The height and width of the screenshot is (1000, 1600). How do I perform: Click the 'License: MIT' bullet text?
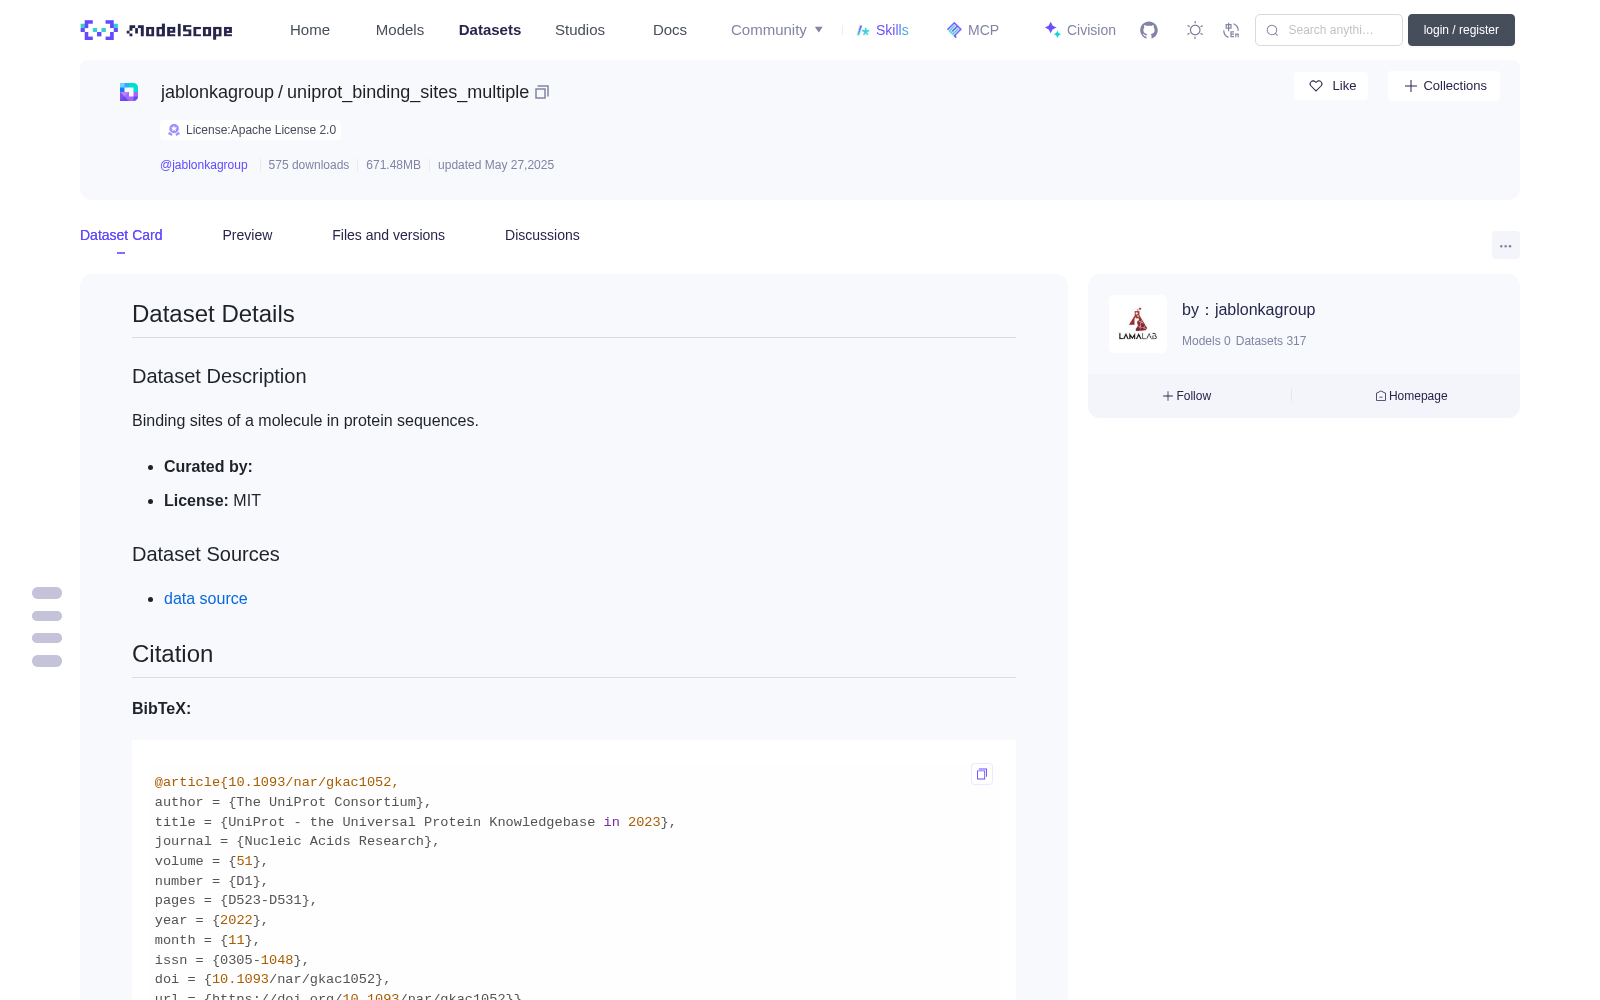pos(212,500)
